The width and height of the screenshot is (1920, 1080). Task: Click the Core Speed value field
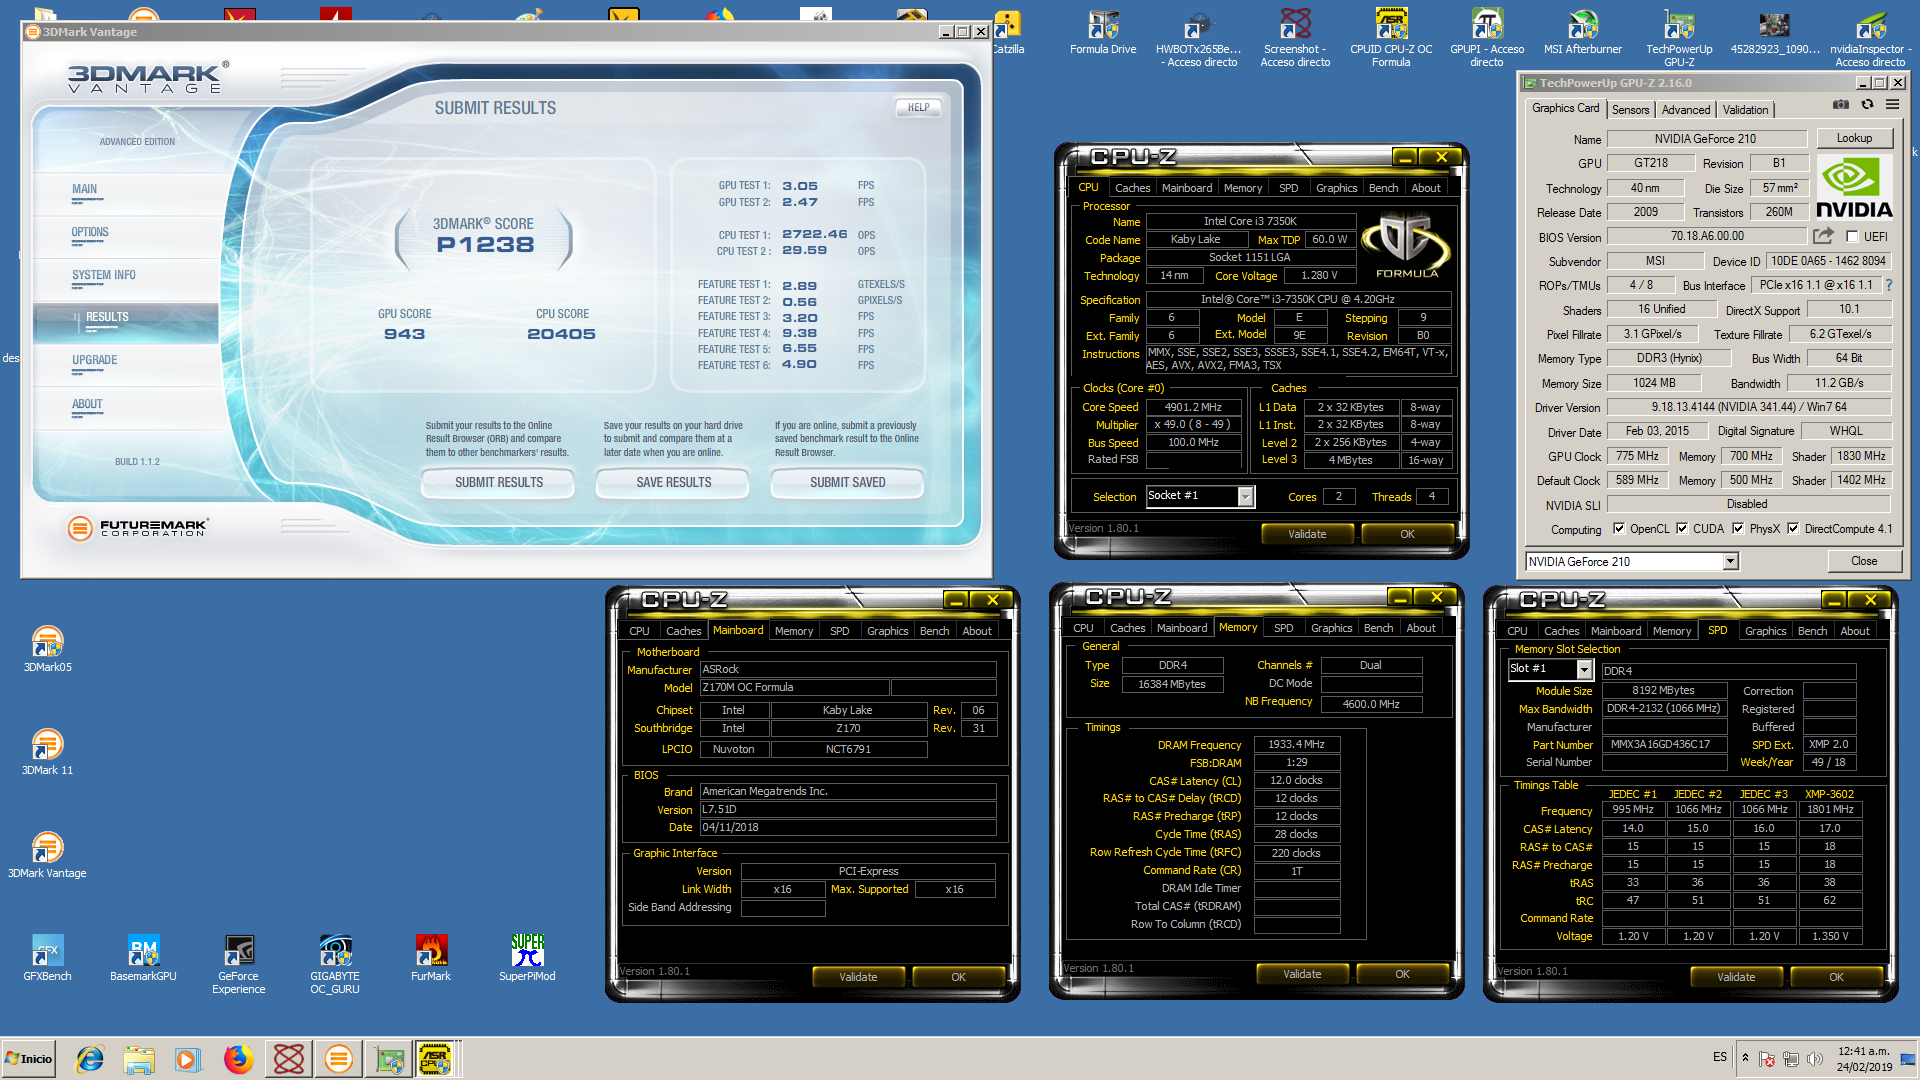tap(1194, 407)
